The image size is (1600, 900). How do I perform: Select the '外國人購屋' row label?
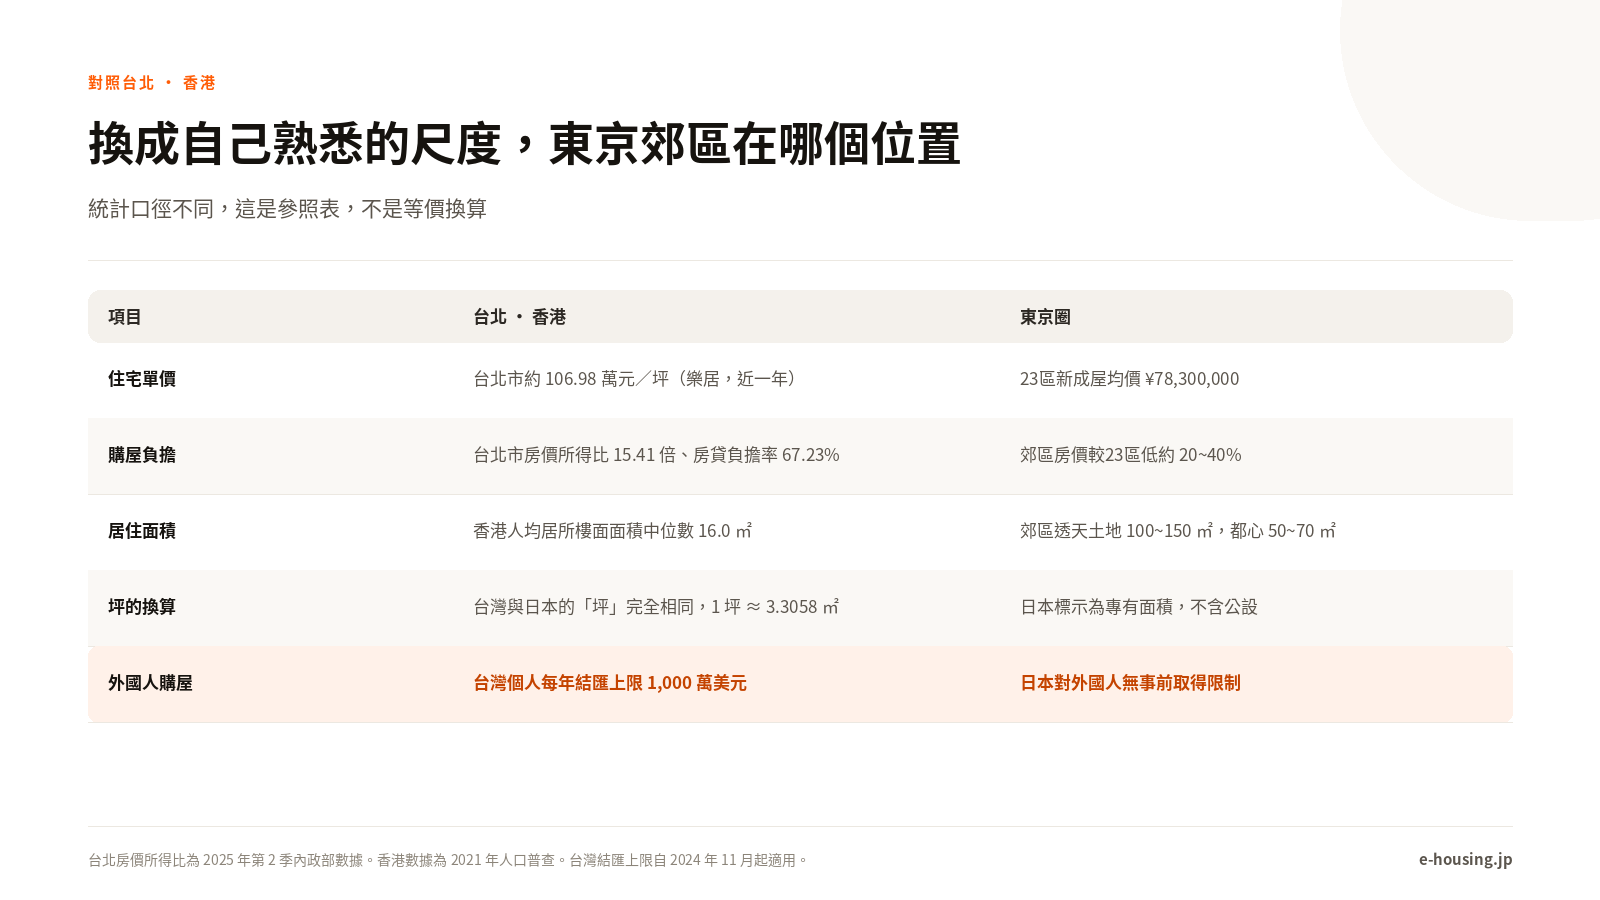150,683
